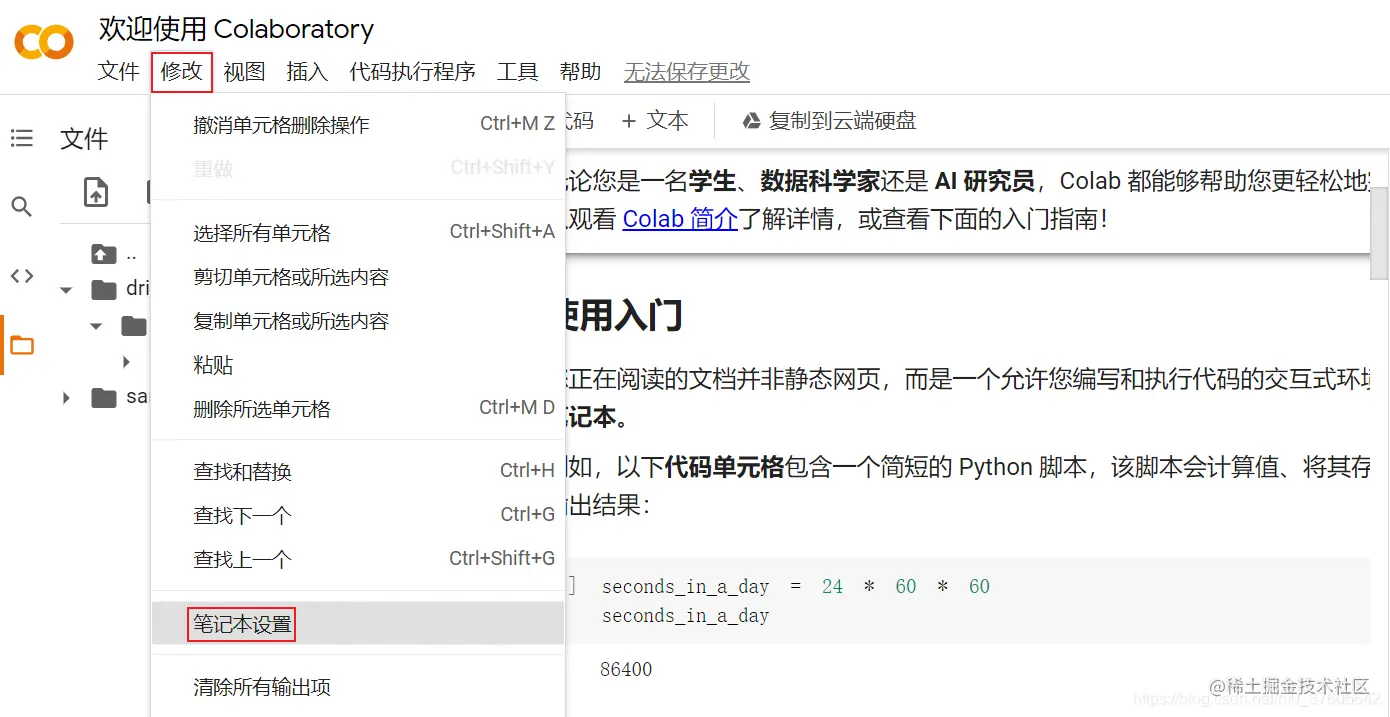Open the 帮助 menu
Image resolution: width=1390 pixels, height=717 pixels.
581,72
